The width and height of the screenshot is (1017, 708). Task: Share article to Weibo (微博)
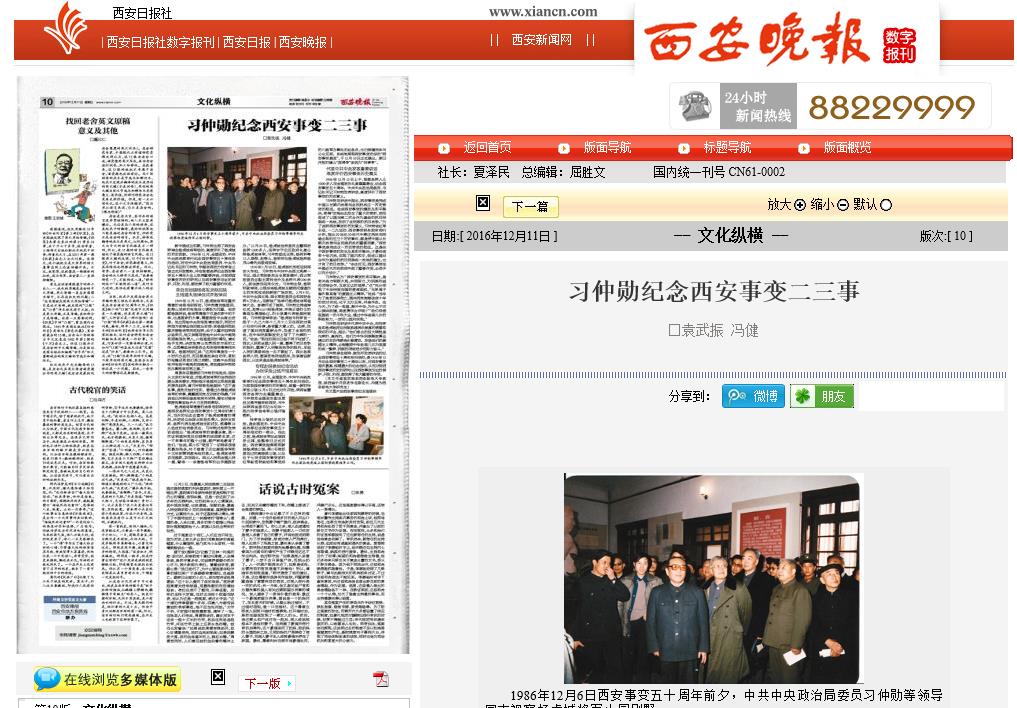(x=753, y=396)
